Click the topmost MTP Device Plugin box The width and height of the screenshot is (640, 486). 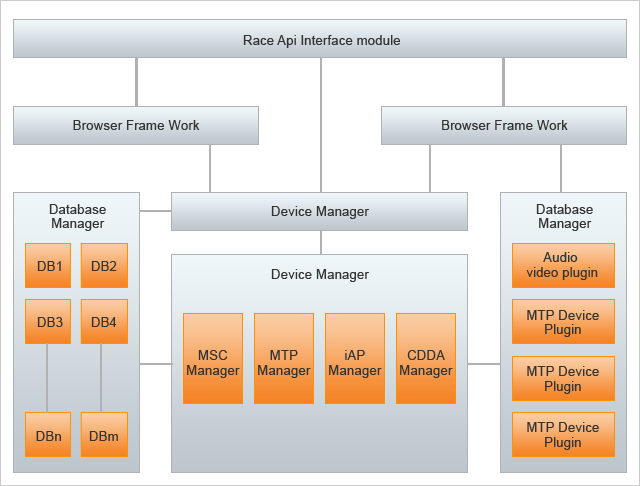pyautogui.click(x=564, y=322)
